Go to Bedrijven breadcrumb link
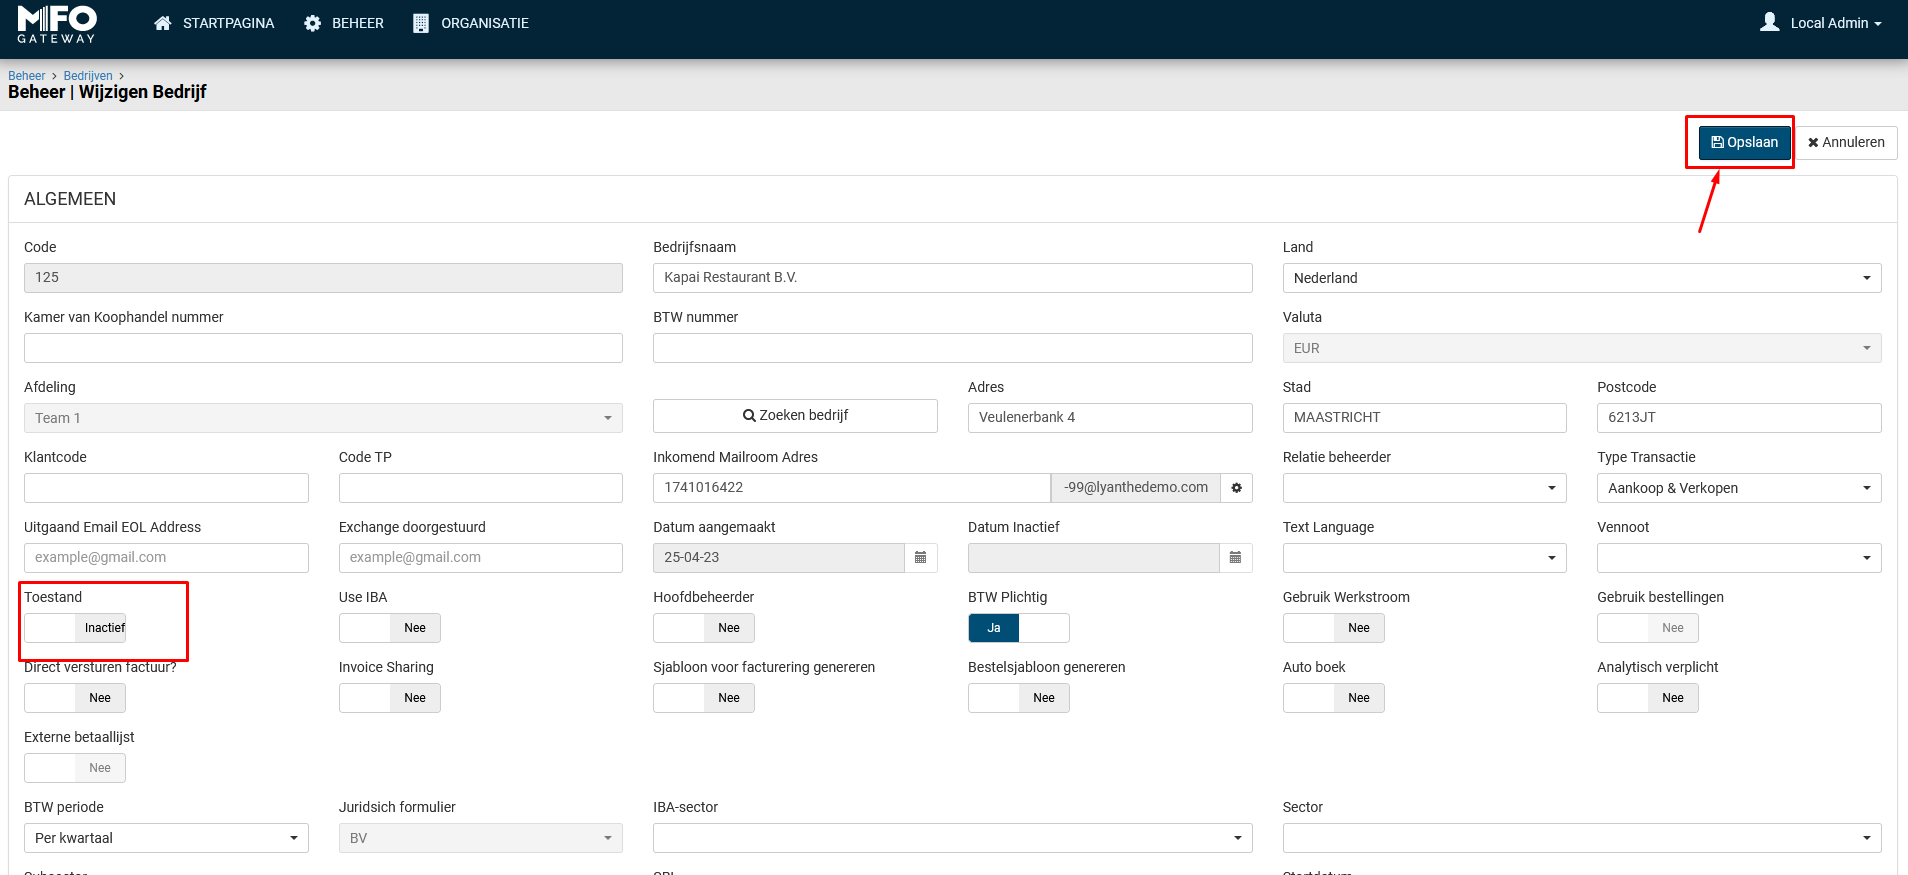This screenshot has height=875, width=1908. (x=88, y=76)
